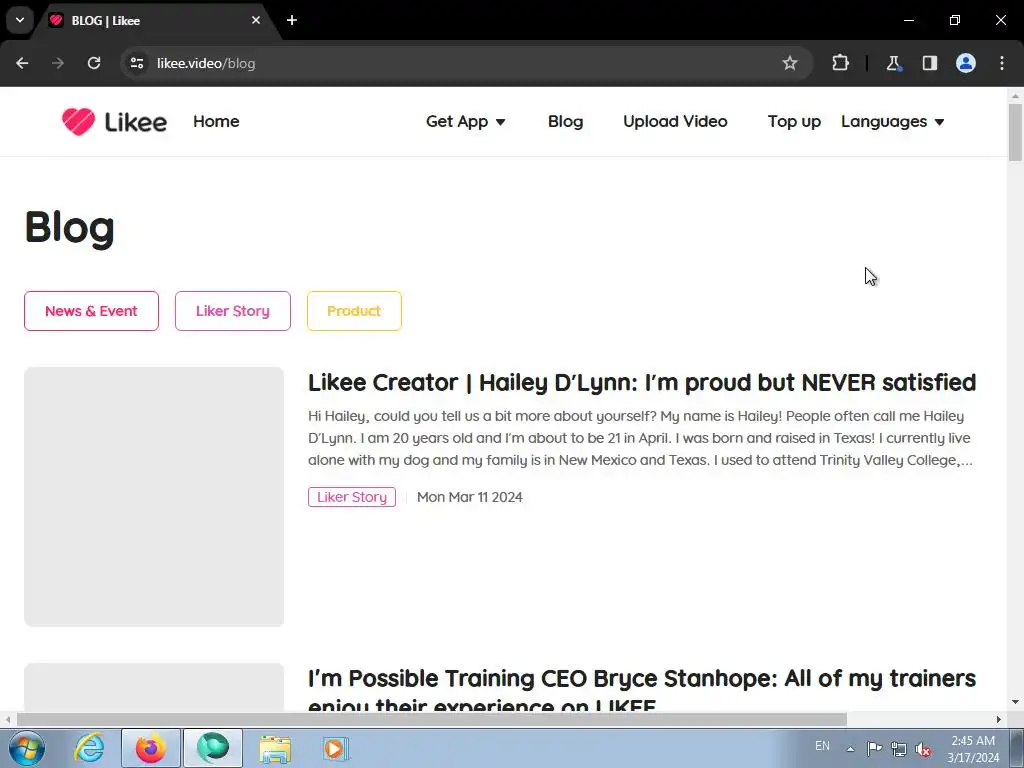Open the Hailey D'Lynn article title
Screen dimensions: 1024x768
coord(642,382)
